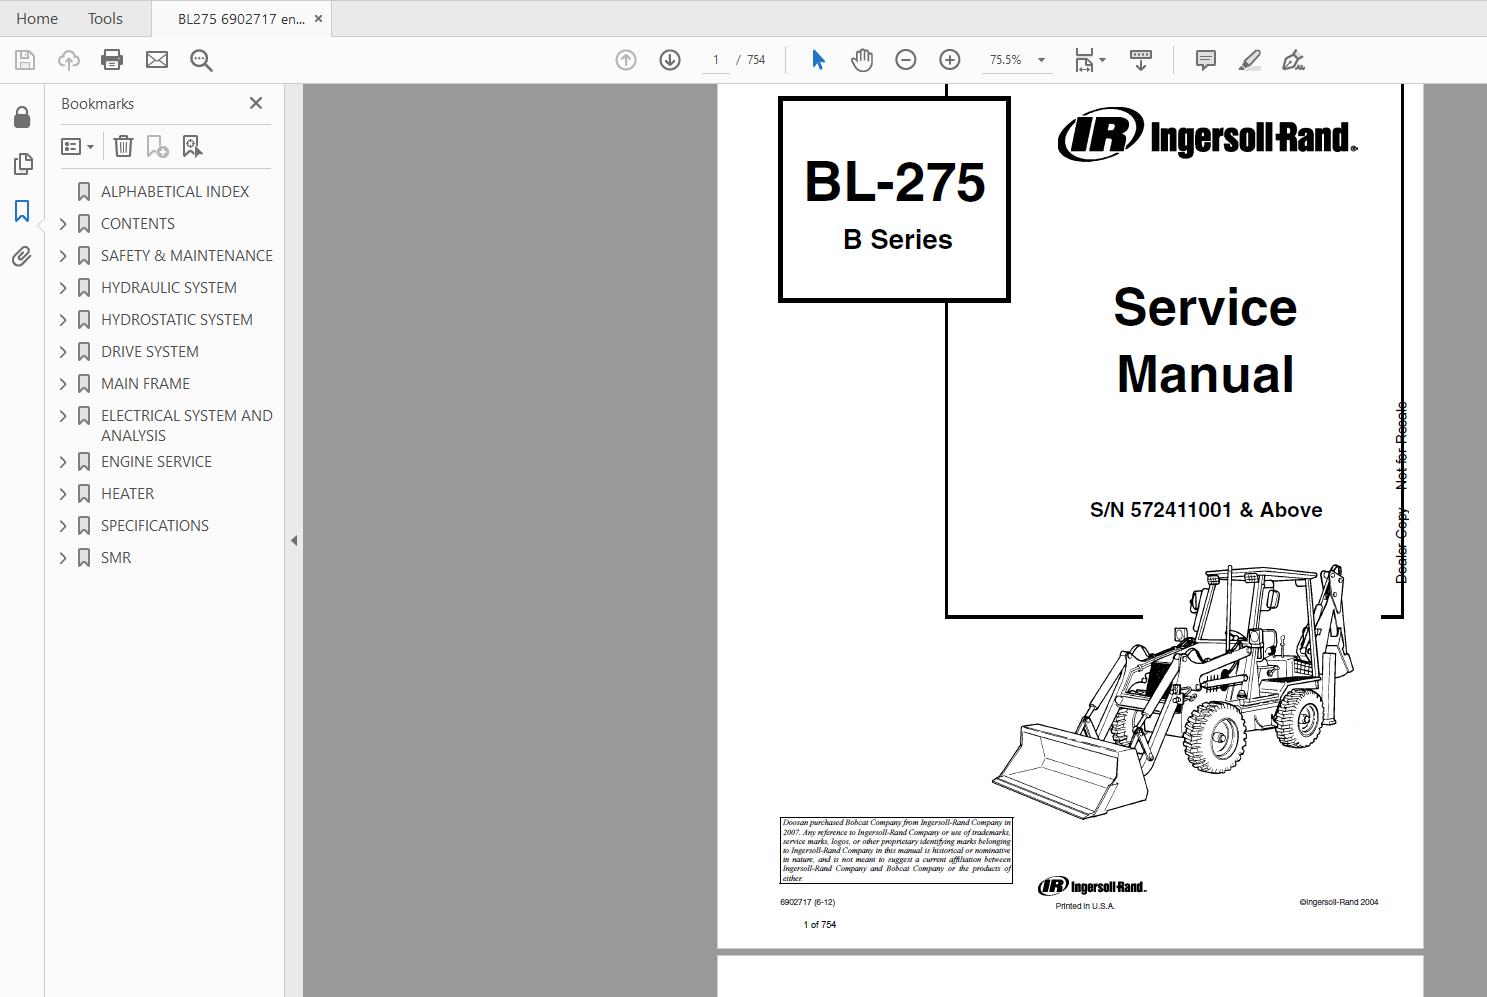Click the scrolling mode keyboard icon
The width and height of the screenshot is (1487, 997).
(1140, 60)
